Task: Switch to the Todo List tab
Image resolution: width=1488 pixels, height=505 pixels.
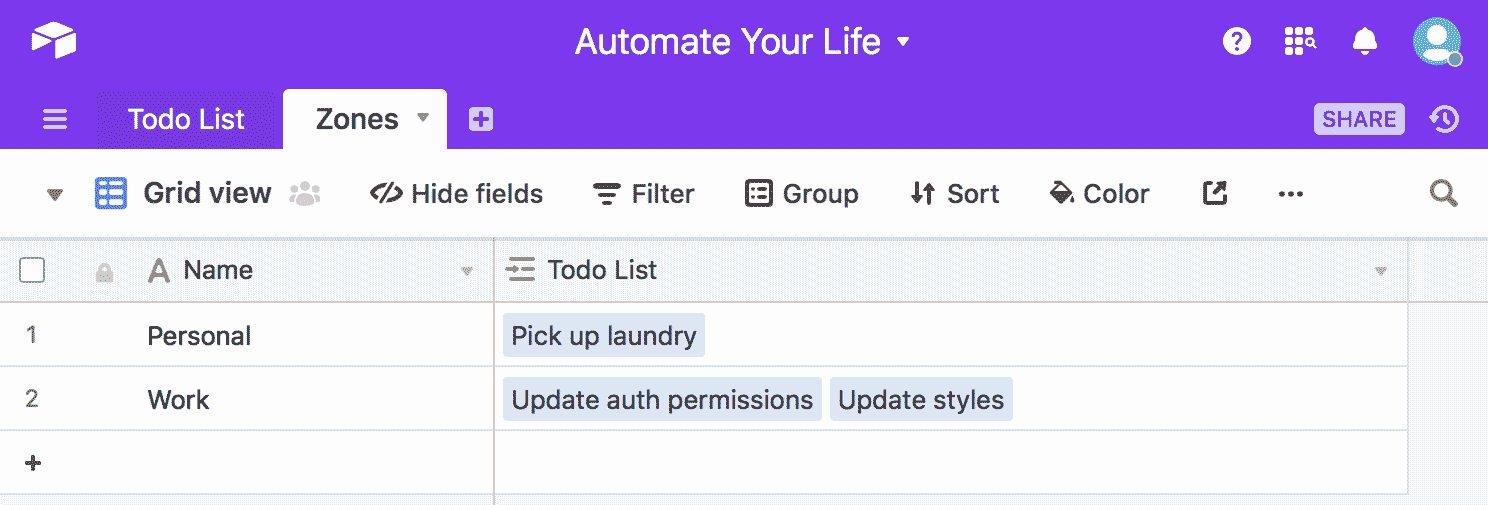Action: pyautogui.click(x=186, y=119)
